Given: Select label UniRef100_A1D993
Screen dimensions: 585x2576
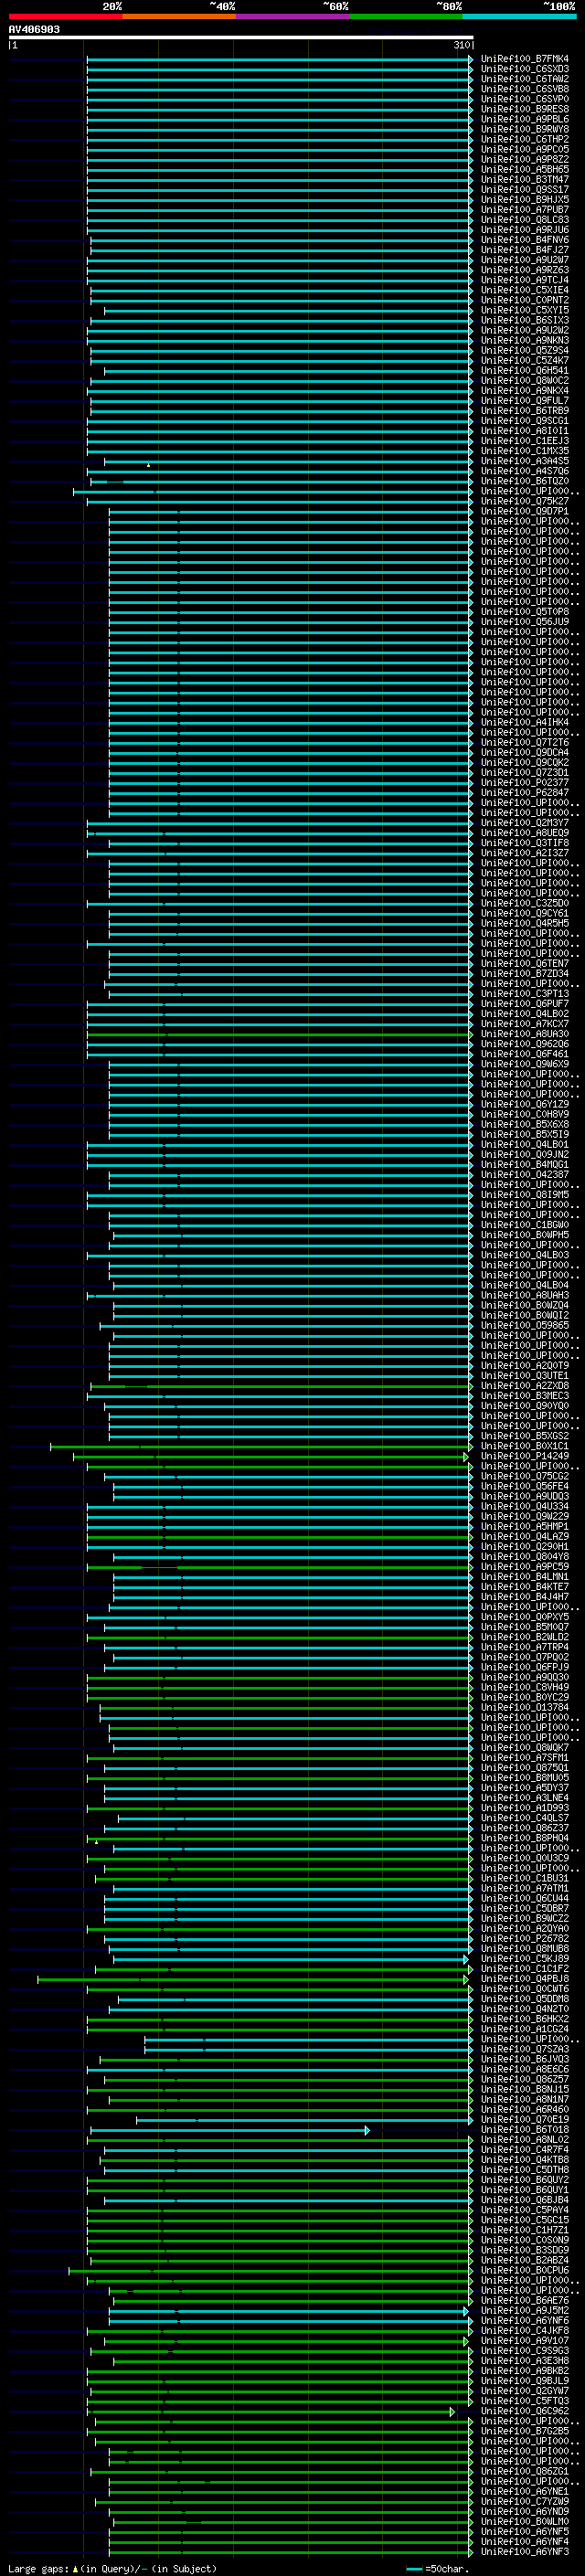Looking at the screenshot, I should (524, 1808).
